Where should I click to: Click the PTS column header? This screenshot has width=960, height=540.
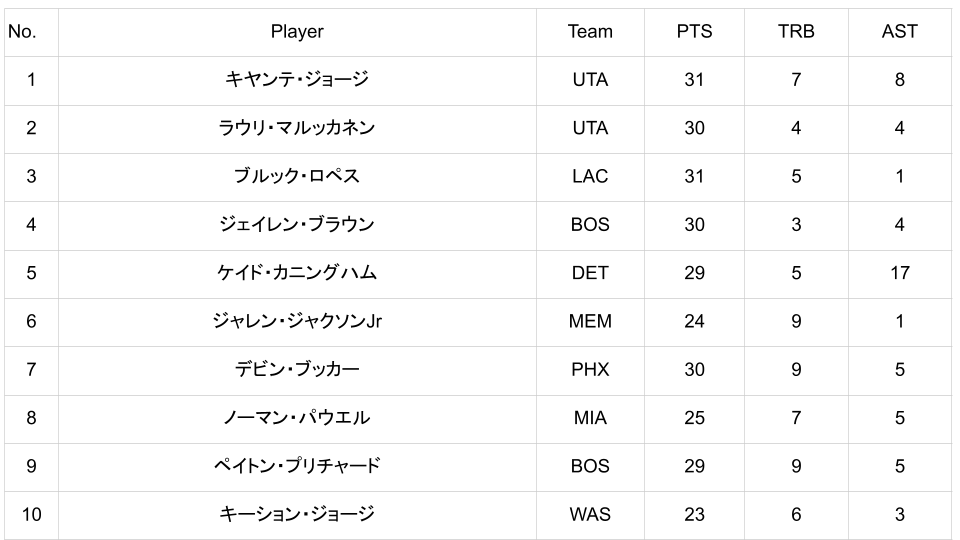tap(694, 32)
